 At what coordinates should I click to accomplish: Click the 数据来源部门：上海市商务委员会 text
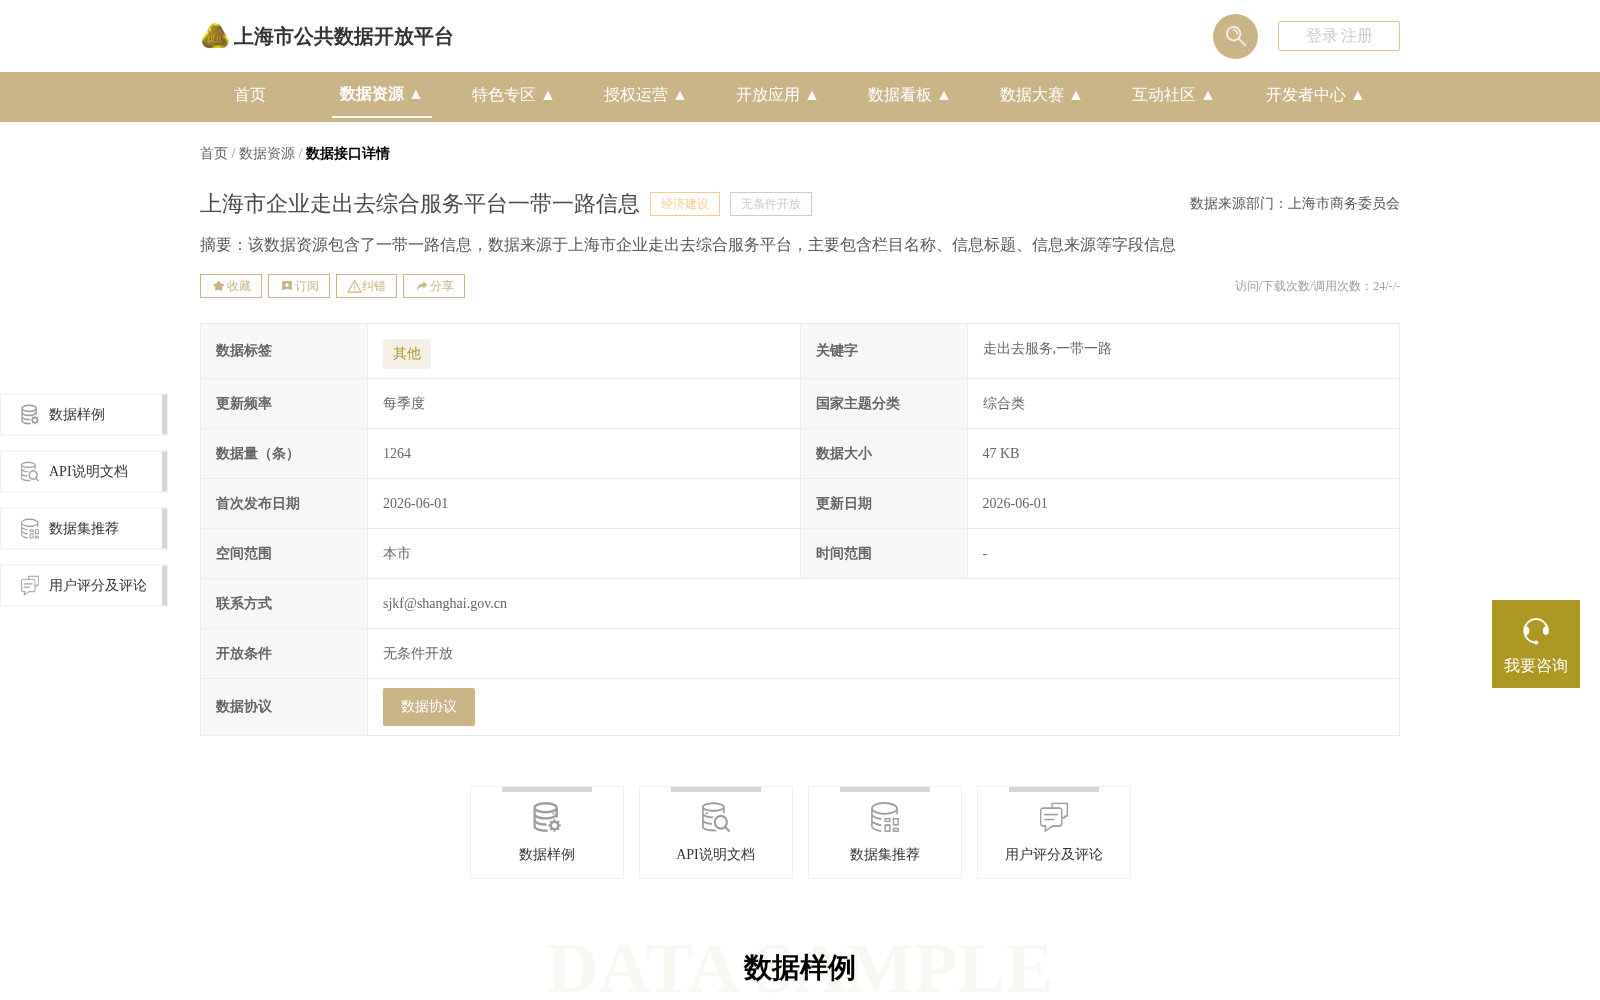pos(1295,203)
